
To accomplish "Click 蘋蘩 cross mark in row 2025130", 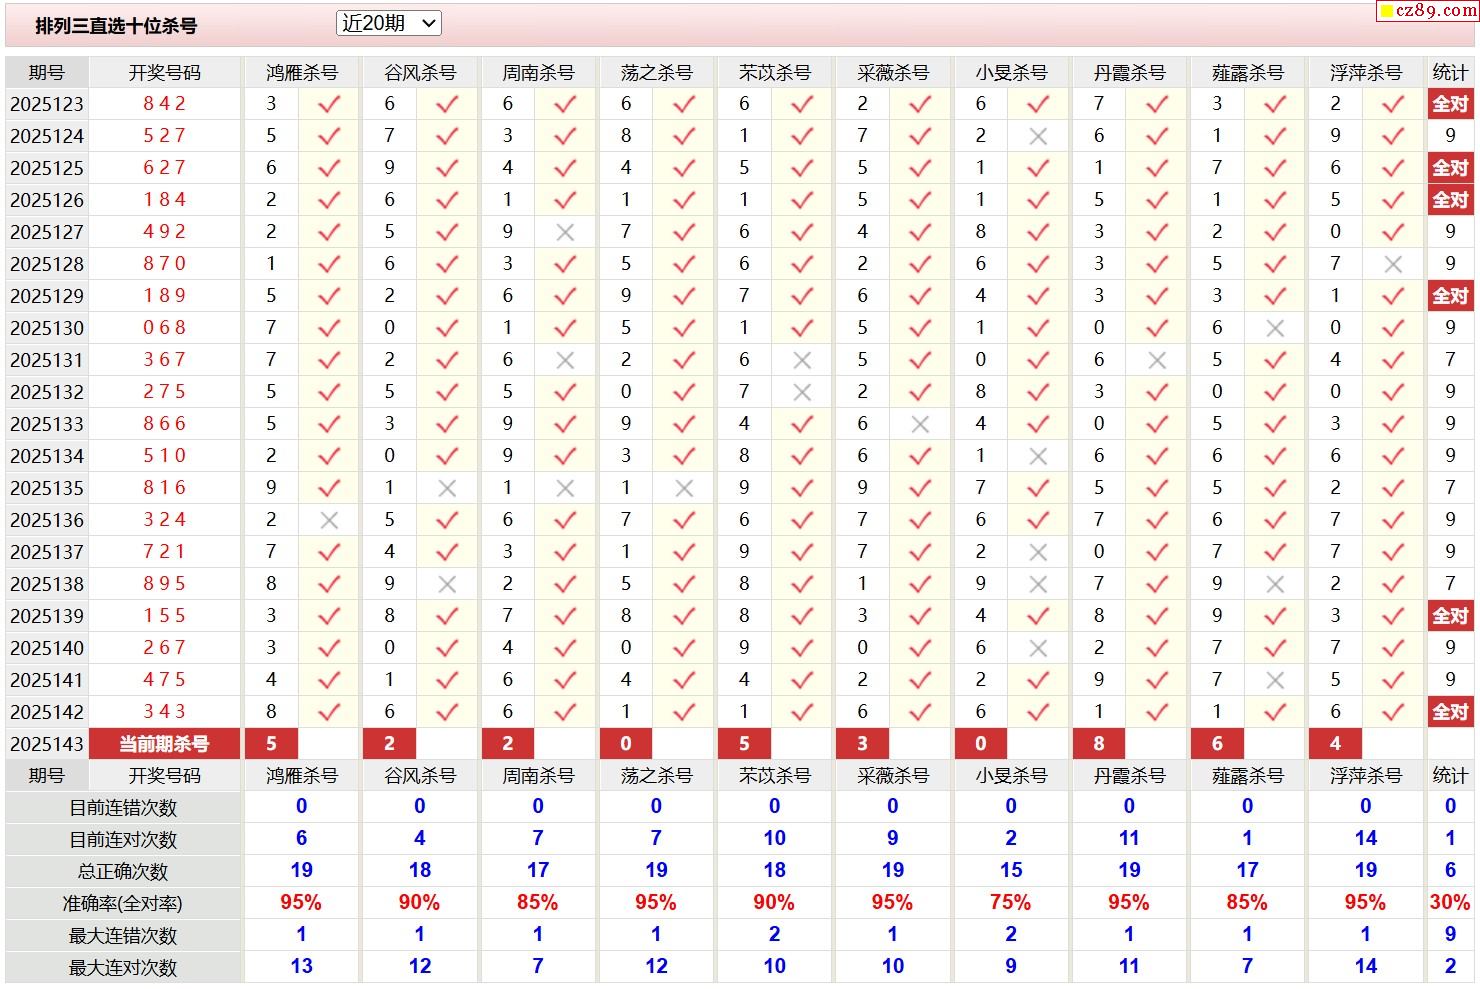I will [x=1275, y=328].
